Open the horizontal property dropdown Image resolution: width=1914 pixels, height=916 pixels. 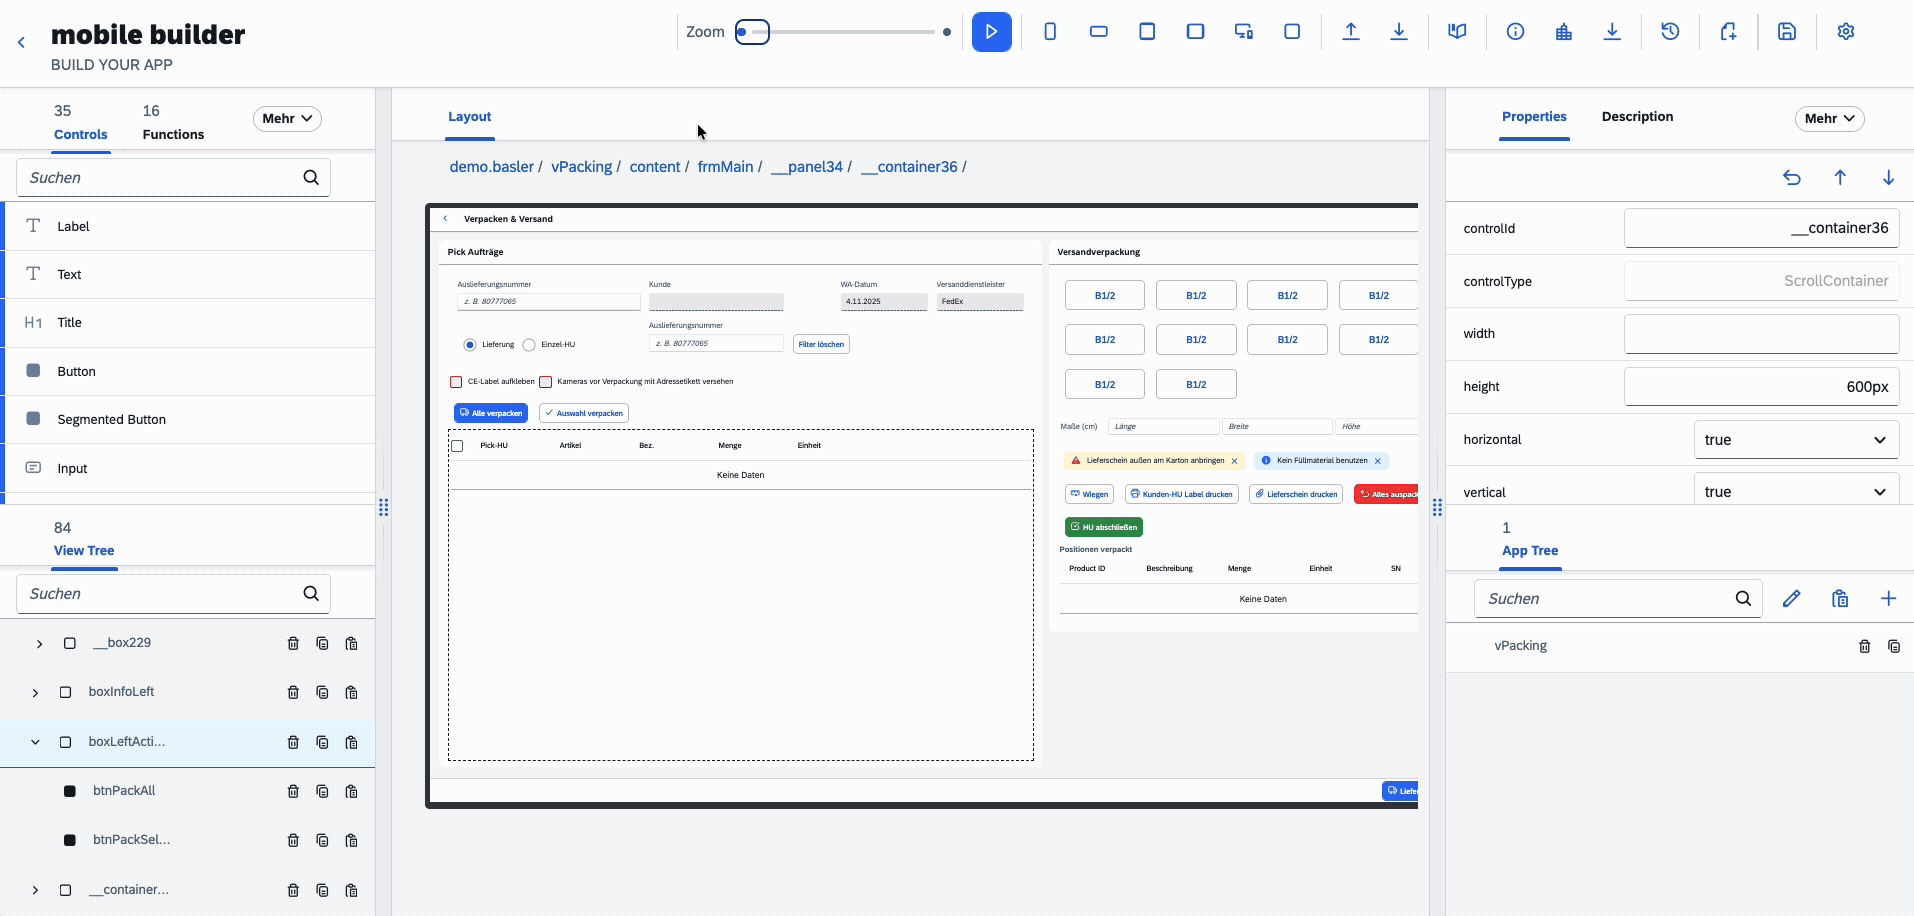coord(1795,440)
